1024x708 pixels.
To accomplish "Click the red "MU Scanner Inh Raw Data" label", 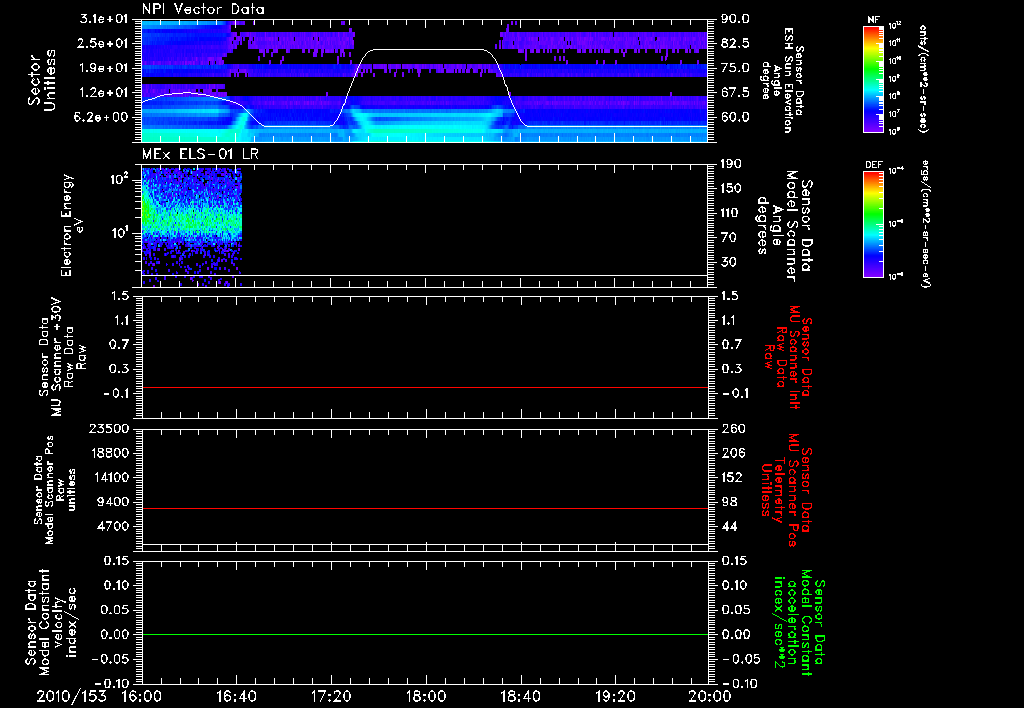I will [x=788, y=358].
